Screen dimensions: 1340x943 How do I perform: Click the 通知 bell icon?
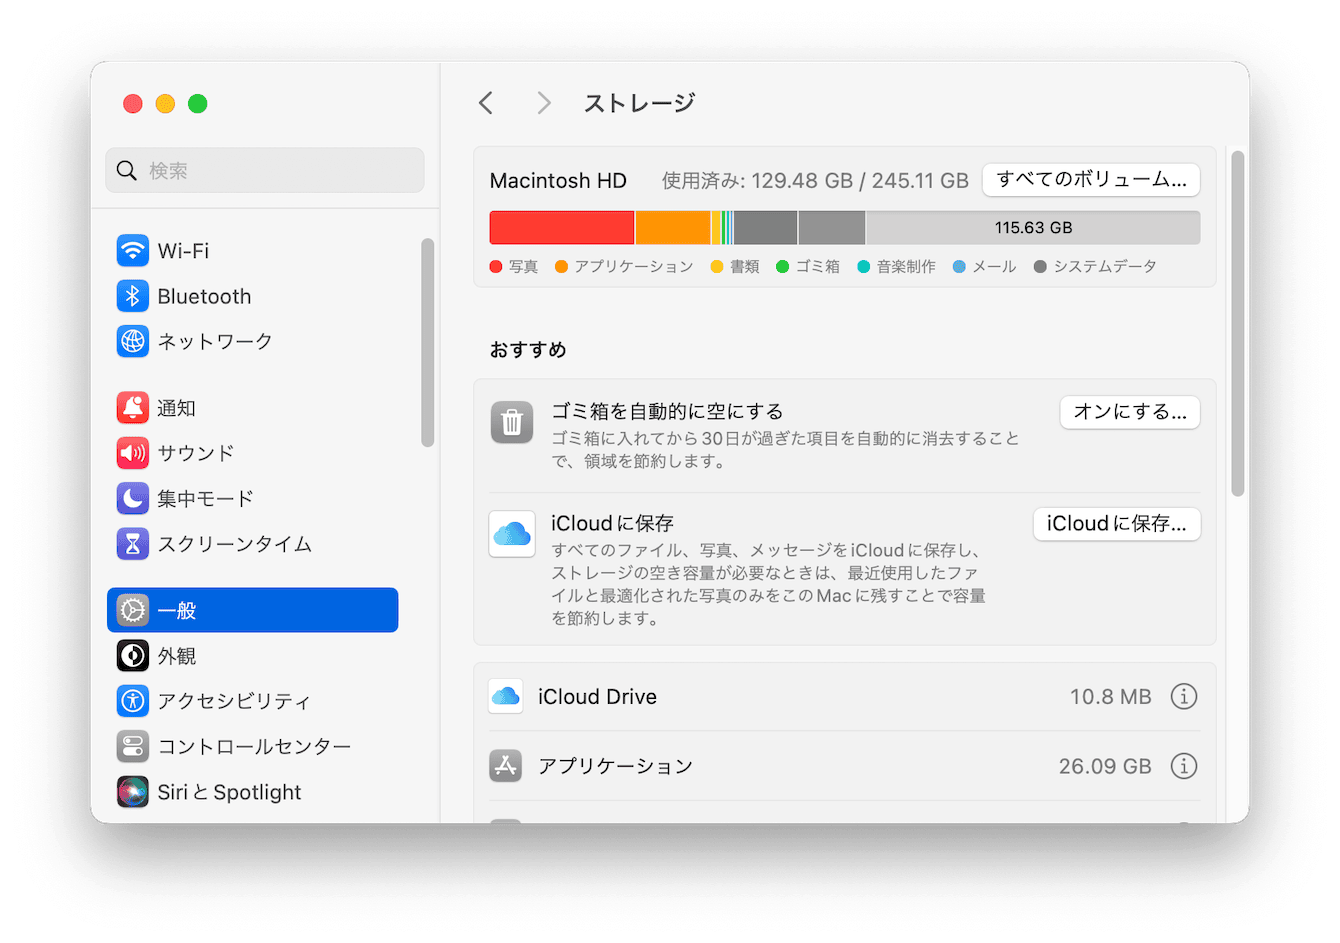133,408
